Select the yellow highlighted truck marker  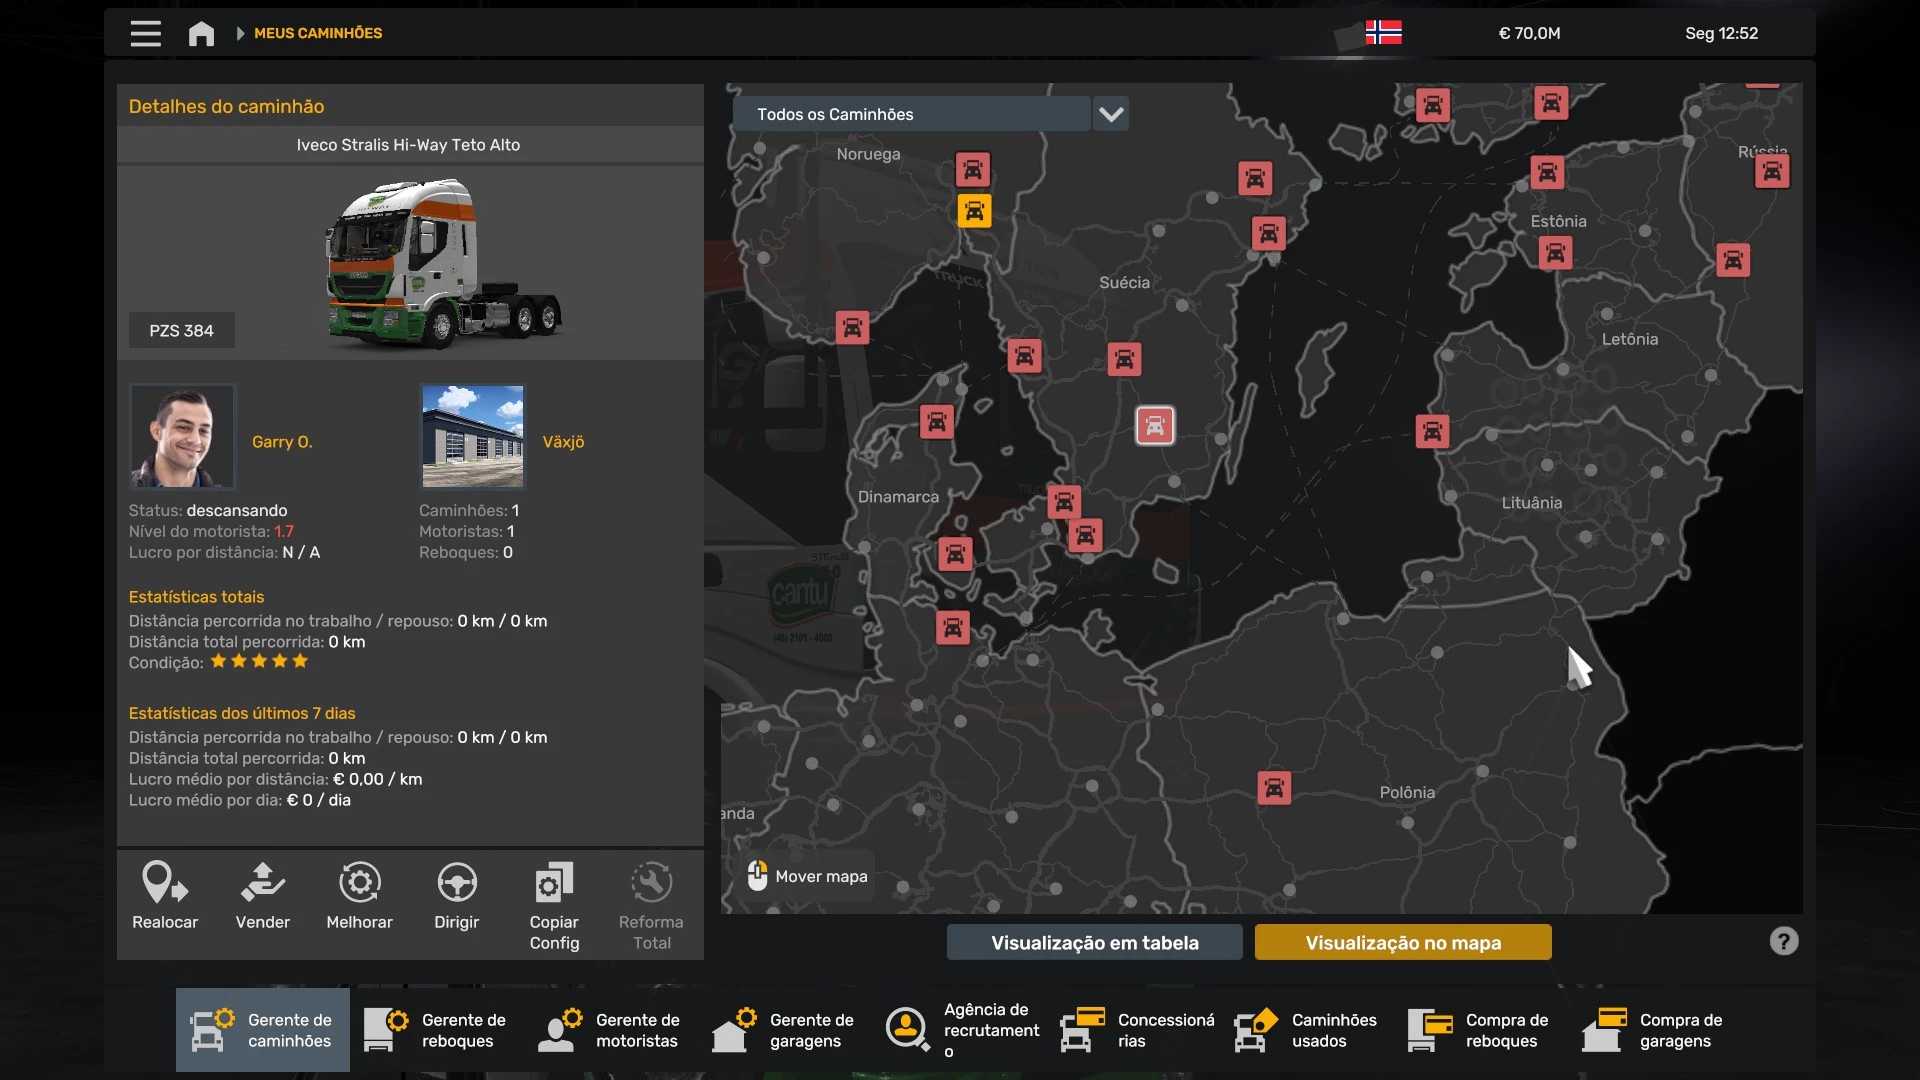pos(974,211)
